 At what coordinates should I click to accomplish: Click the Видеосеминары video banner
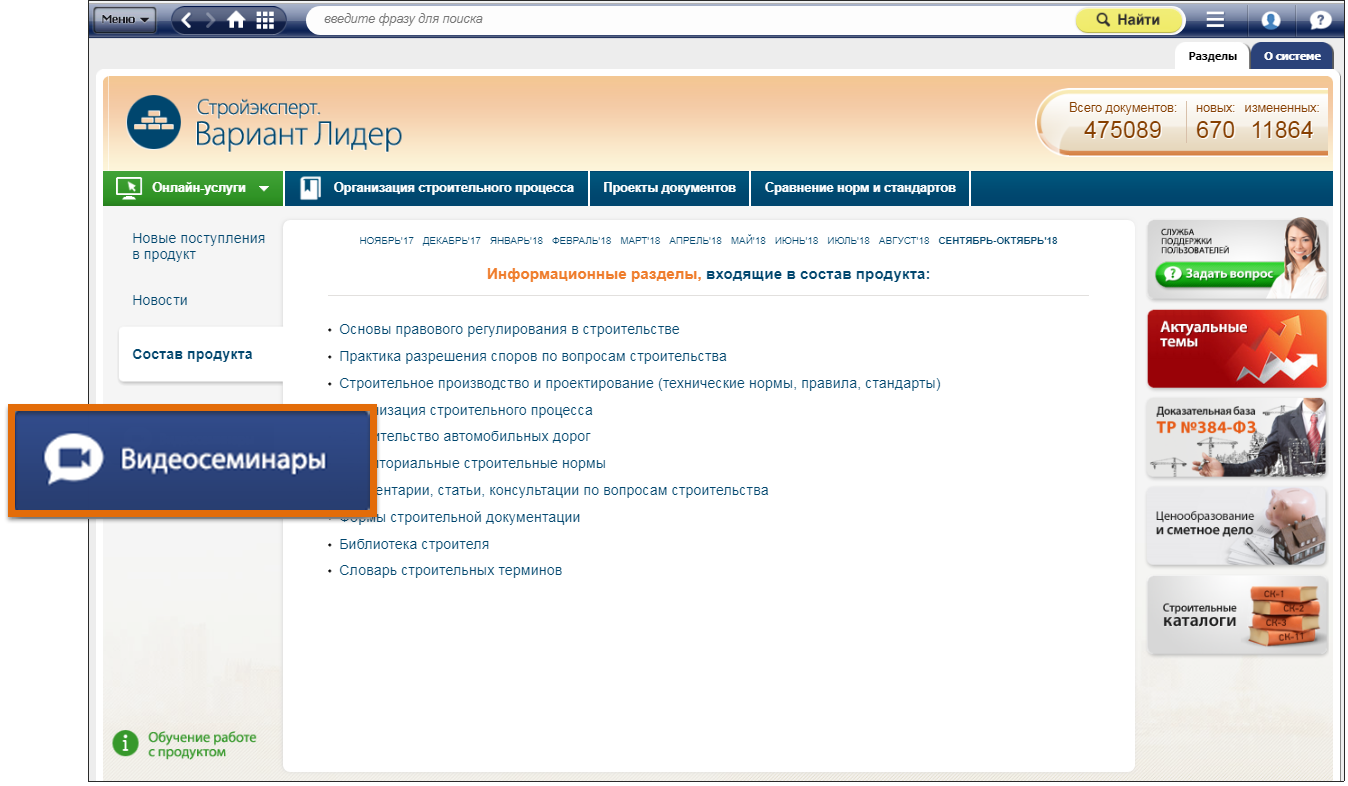[192, 460]
